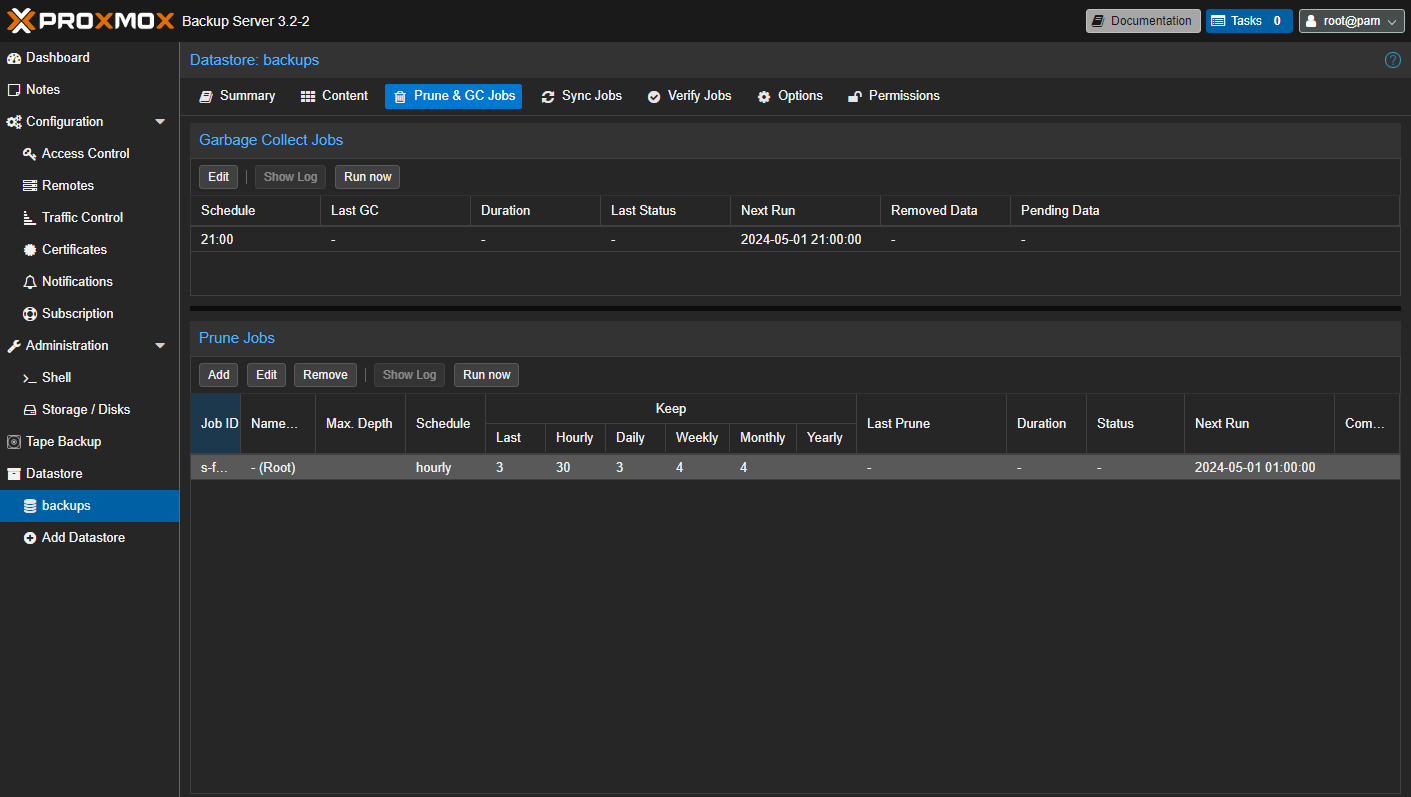The width and height of the screenshot is (1411, 797).
Task: Click the '- (Root)' namespace cell
Action: (278, 468)
